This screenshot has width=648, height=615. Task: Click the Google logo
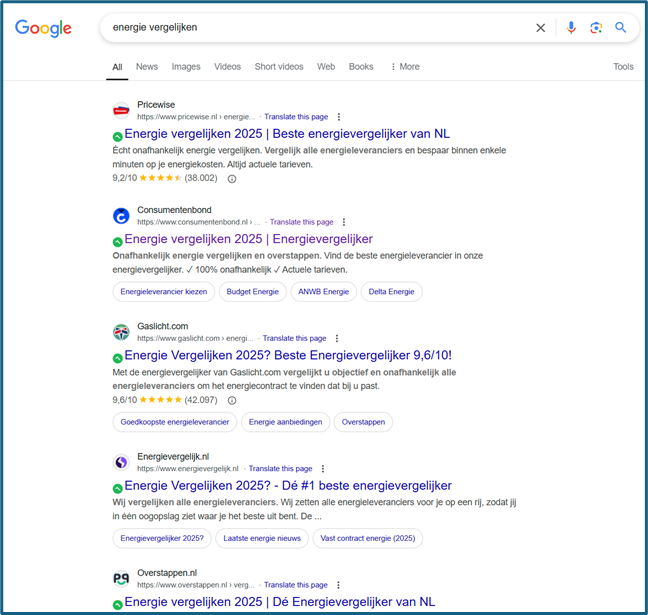click(x=43, y=28)
